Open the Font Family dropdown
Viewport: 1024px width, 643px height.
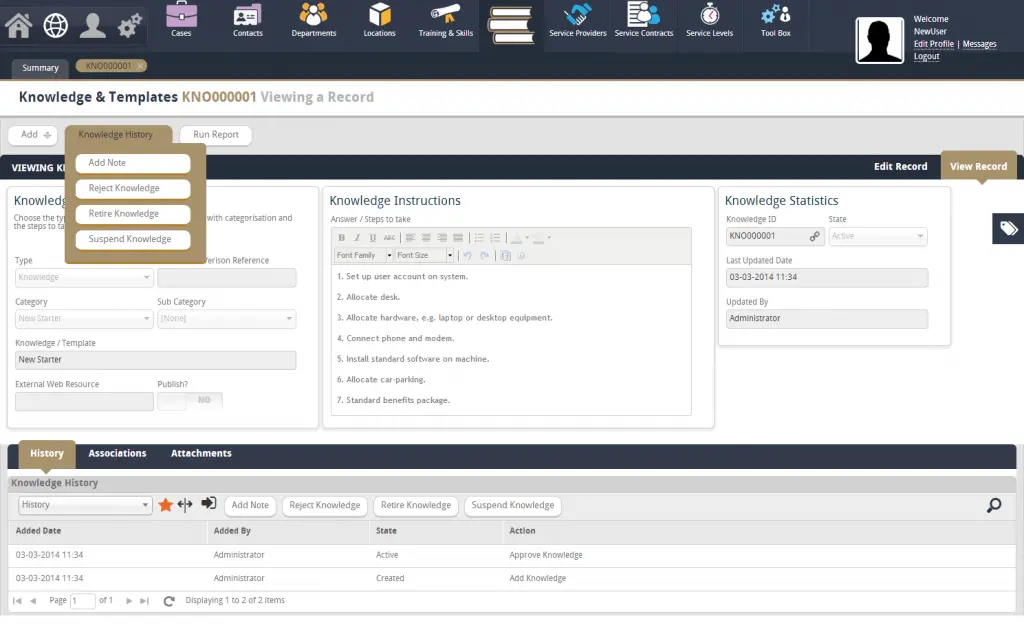coord(364,255)
